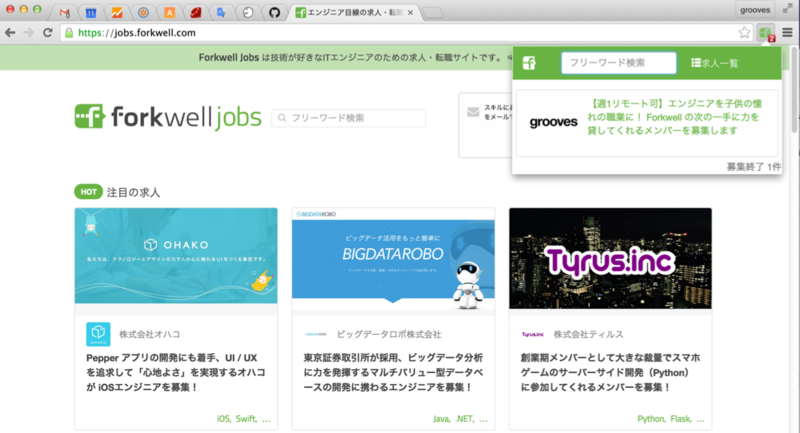This screenshot has height=433, width=800.
Task: Enter fullscreen with the expand arrows icon
Action: click(x=787, y=9)
